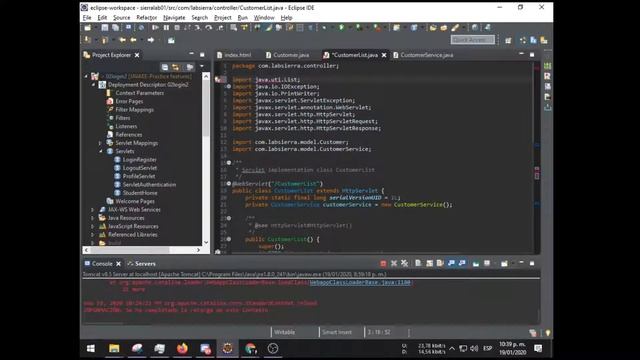Open the Navigate menu
Viewport: 640px width, 360px height.
[174, 18]
